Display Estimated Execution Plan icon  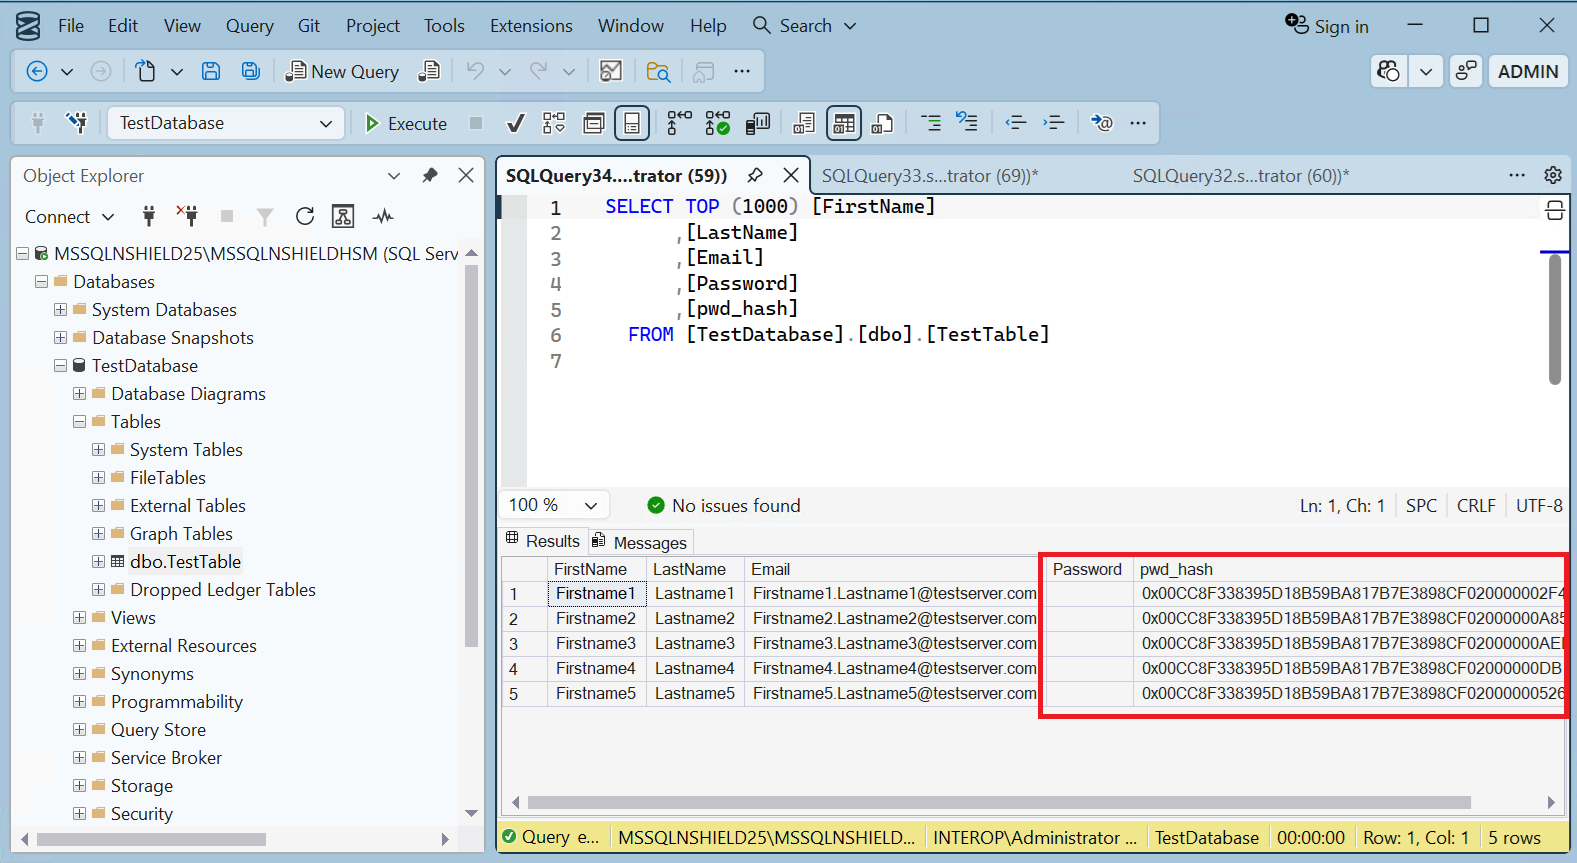point(553,123)
